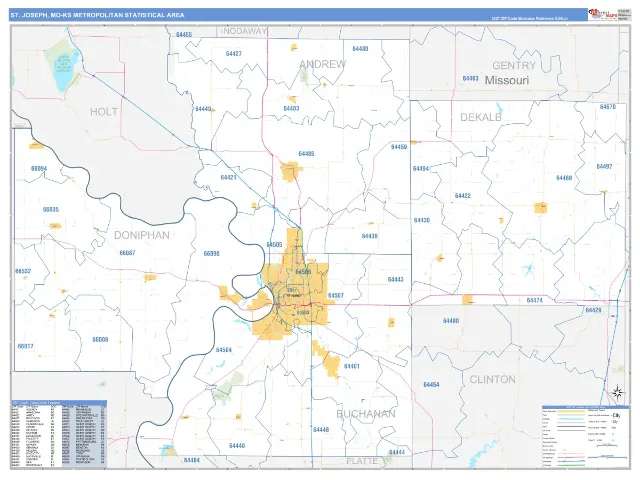Click ZIP code label 64469
This screenshot has width=640, height=480.
pos(564,178)
